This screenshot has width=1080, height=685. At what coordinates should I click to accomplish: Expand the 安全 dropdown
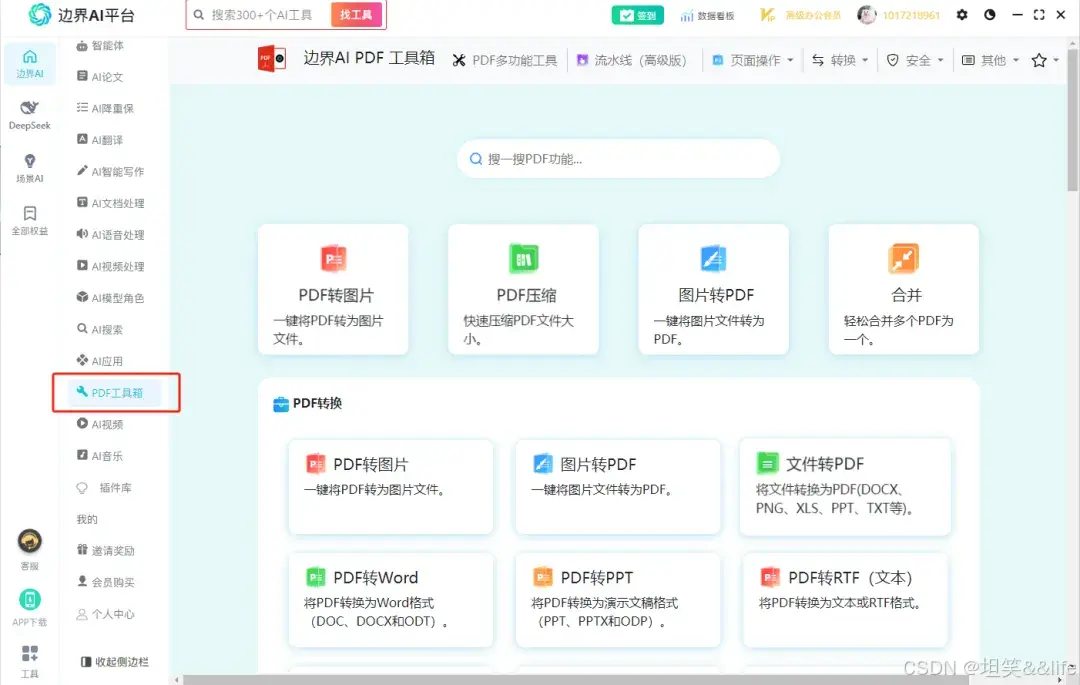tap(915, 61)
